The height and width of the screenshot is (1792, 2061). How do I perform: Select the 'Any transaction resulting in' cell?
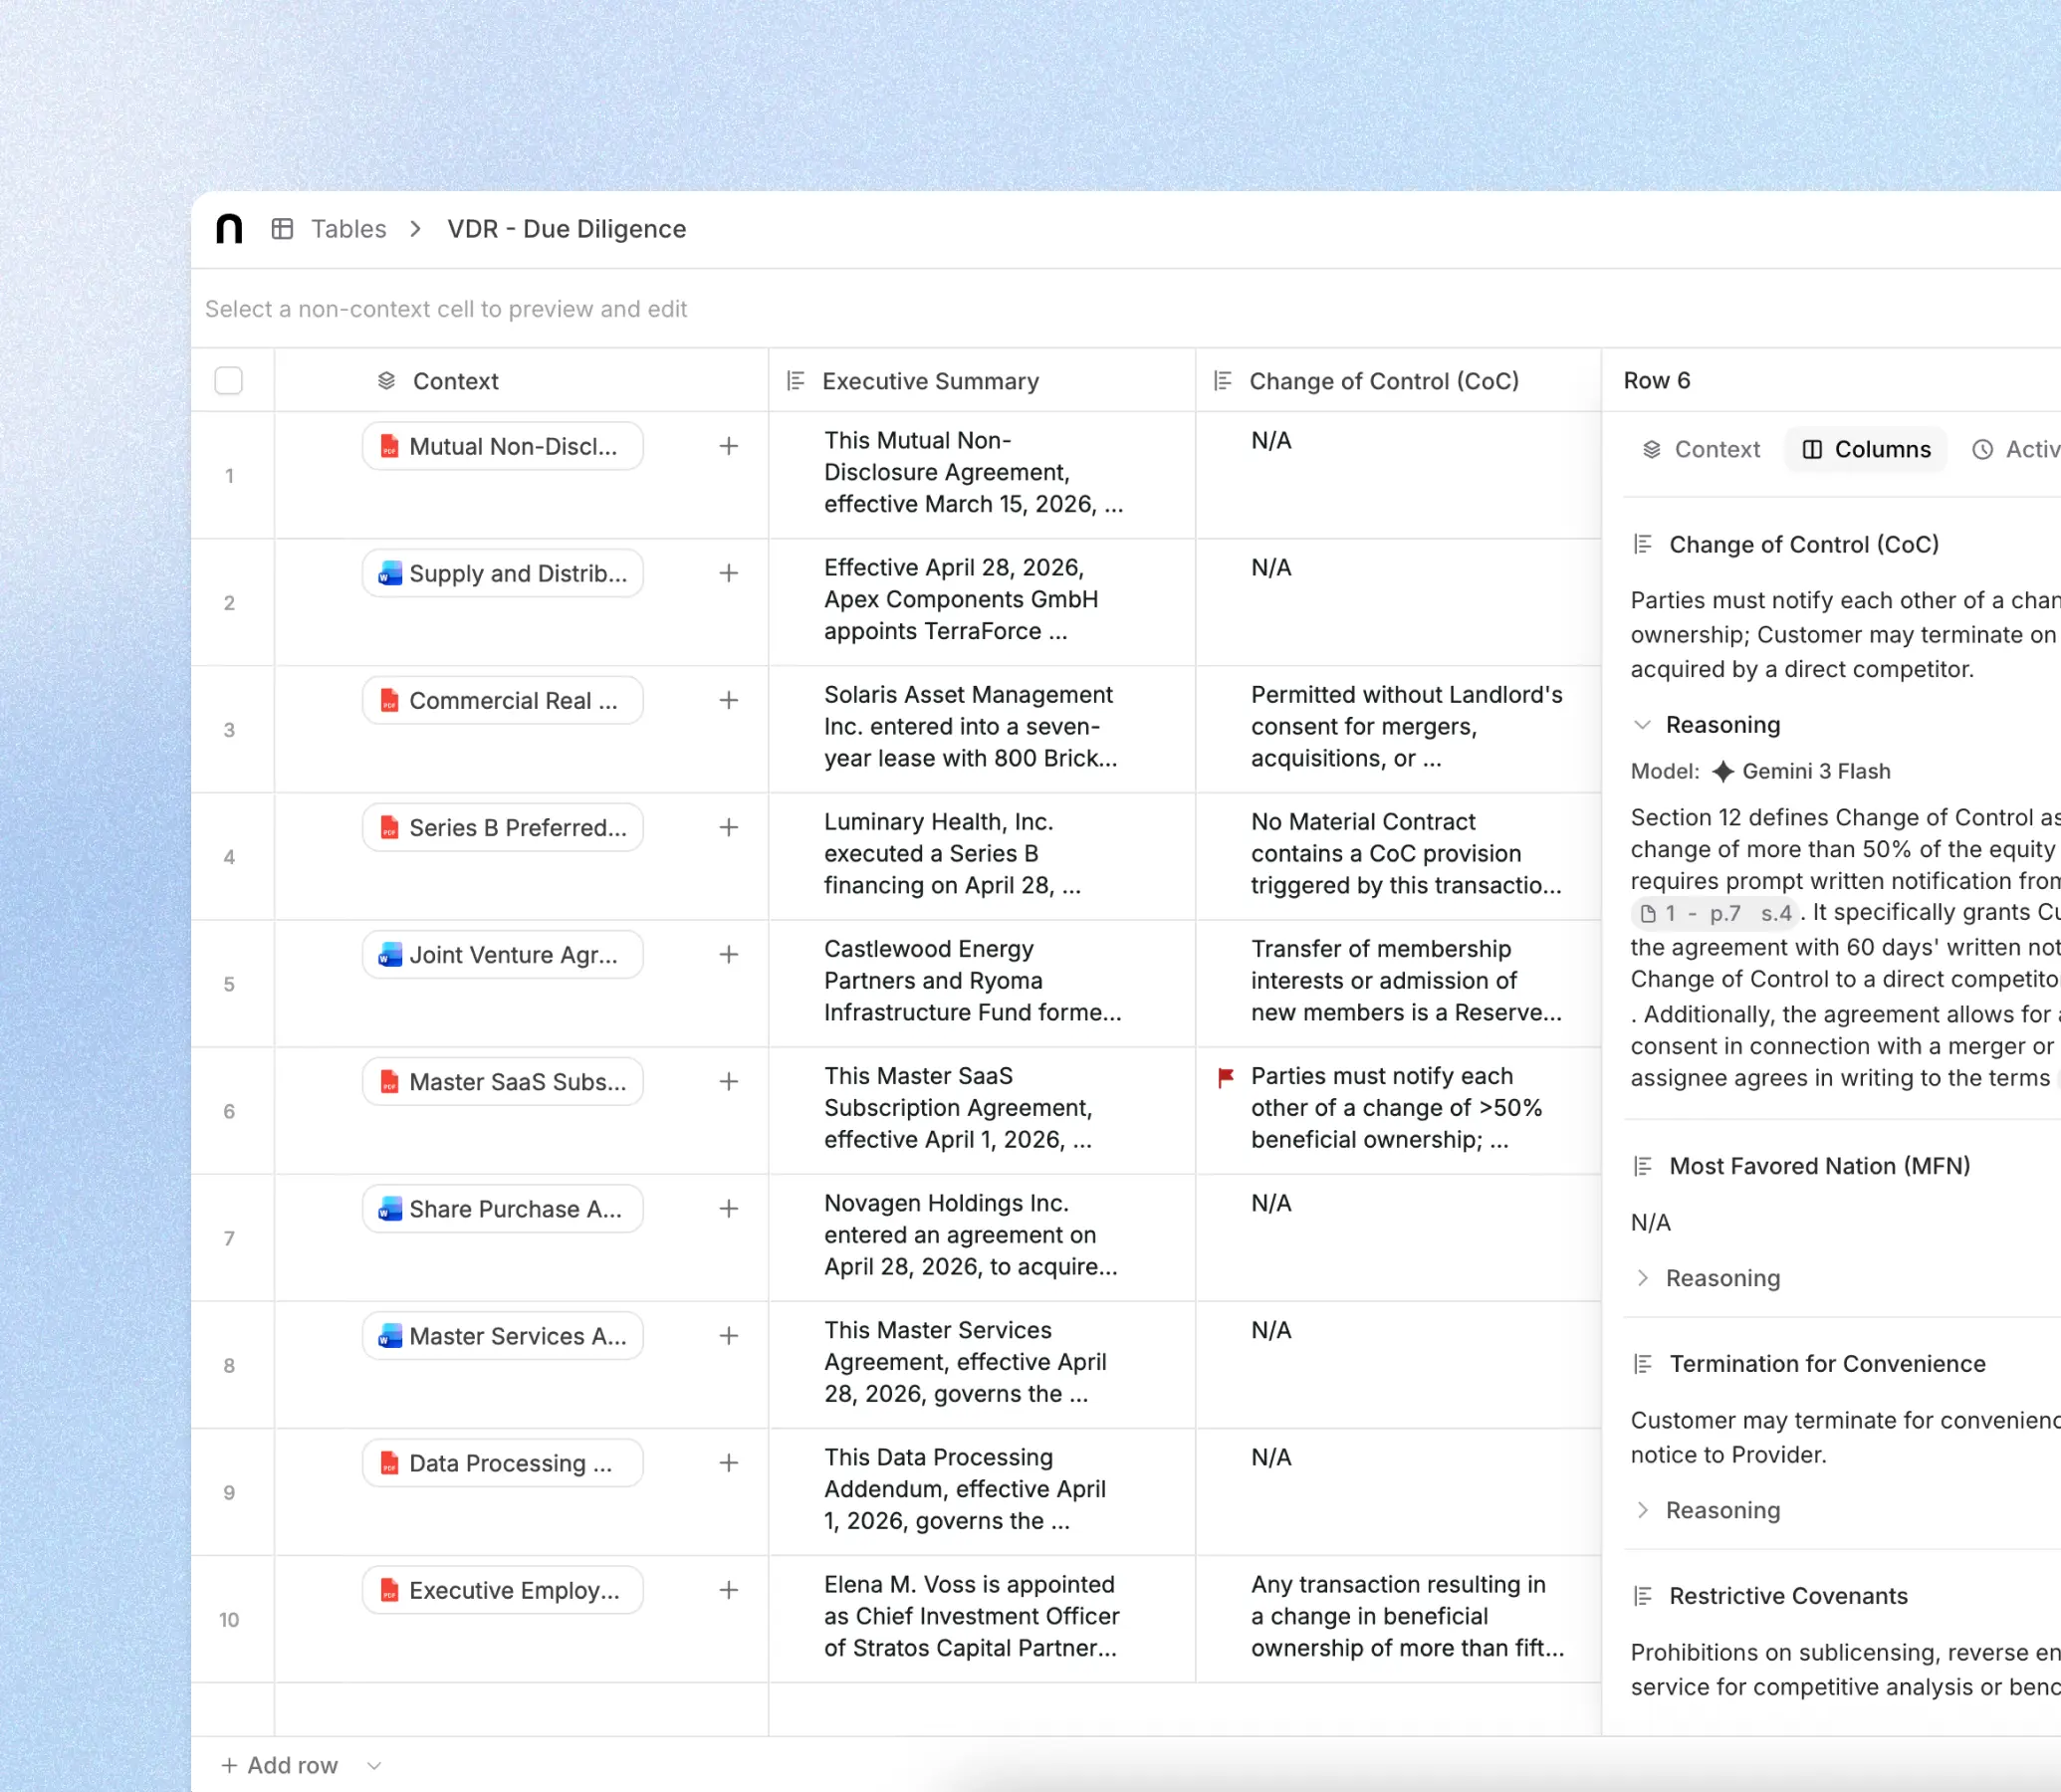1399,1618
